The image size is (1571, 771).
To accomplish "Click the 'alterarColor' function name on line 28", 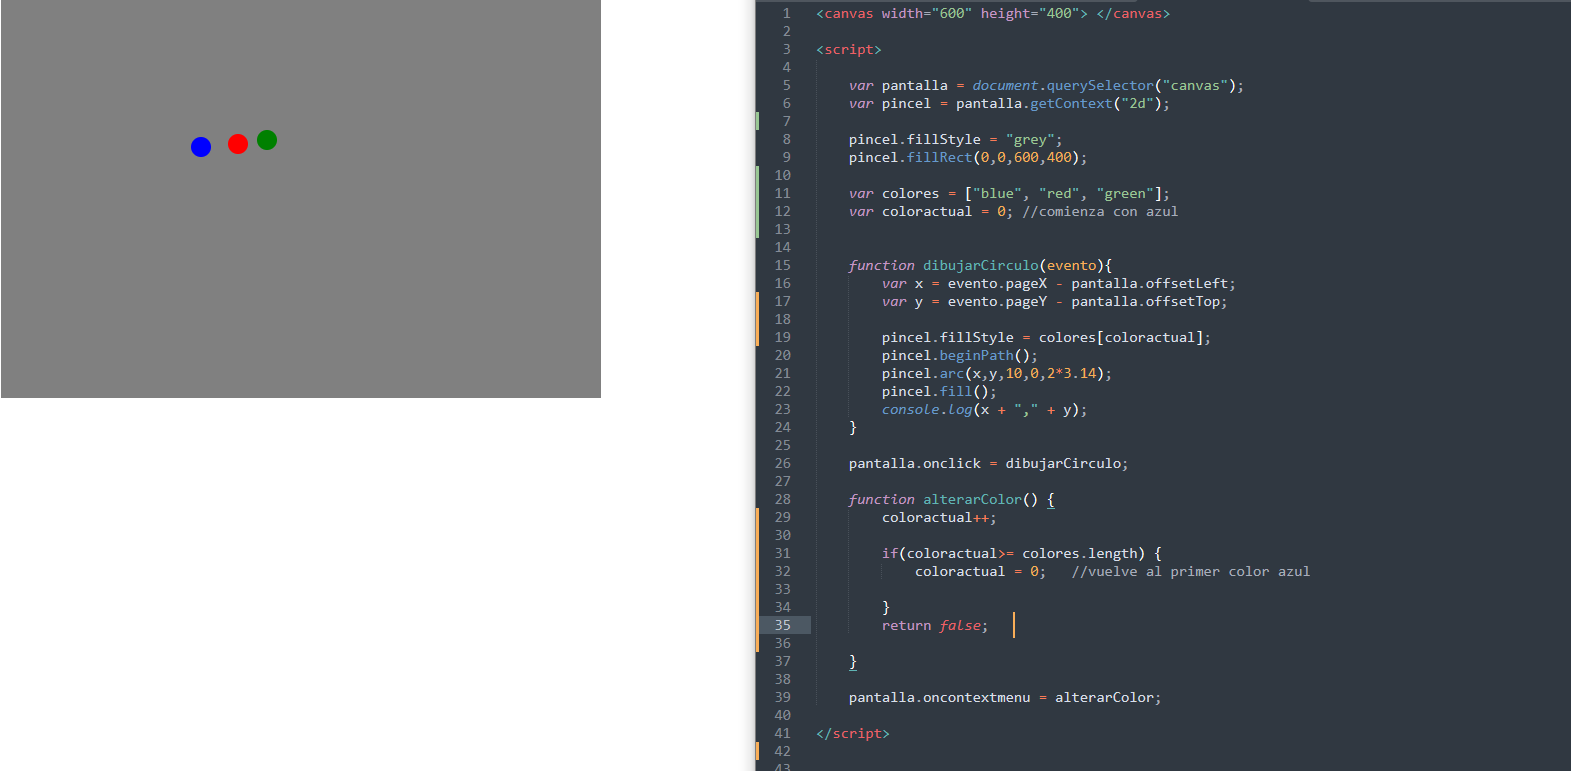I will (x=972, y=500).
